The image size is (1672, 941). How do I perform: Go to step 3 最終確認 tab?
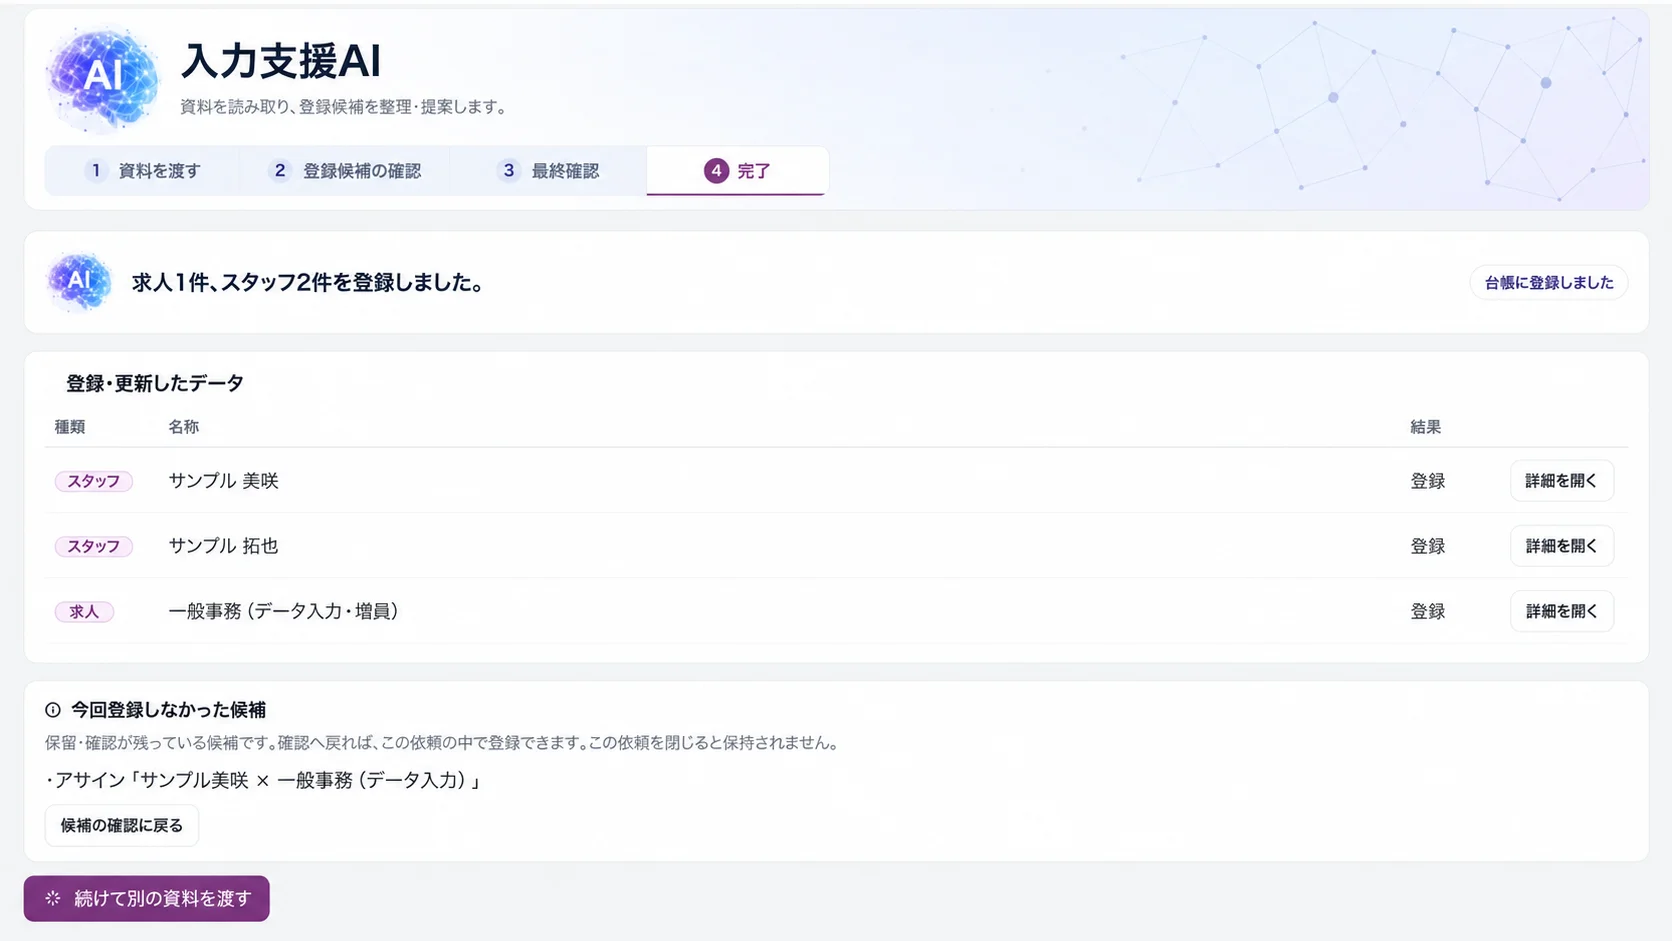(548, 171)
